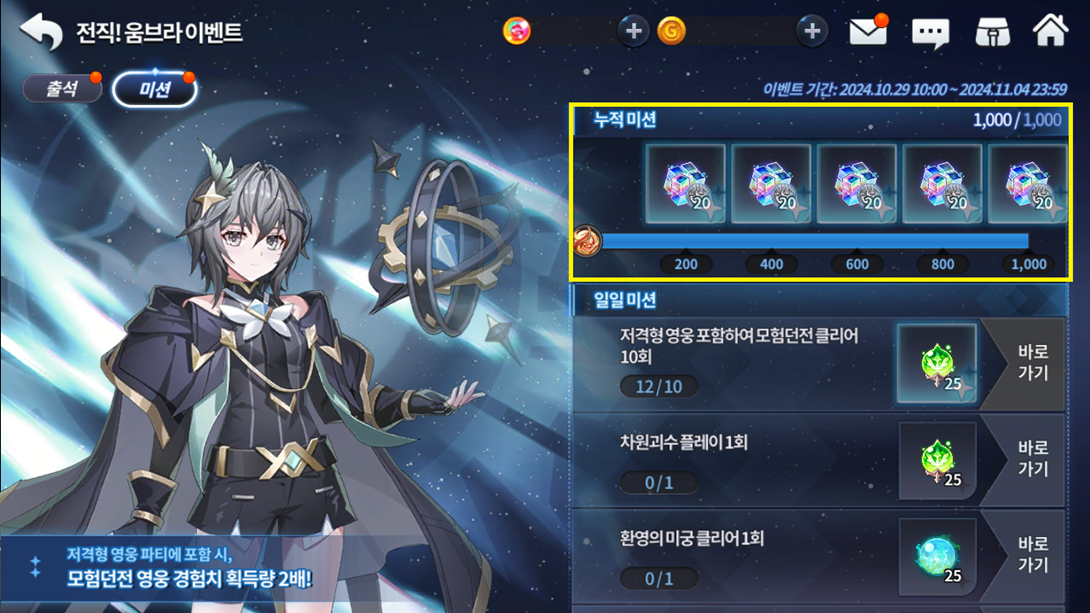
Task: Add gems with the plus button
Action: (633, 31)
